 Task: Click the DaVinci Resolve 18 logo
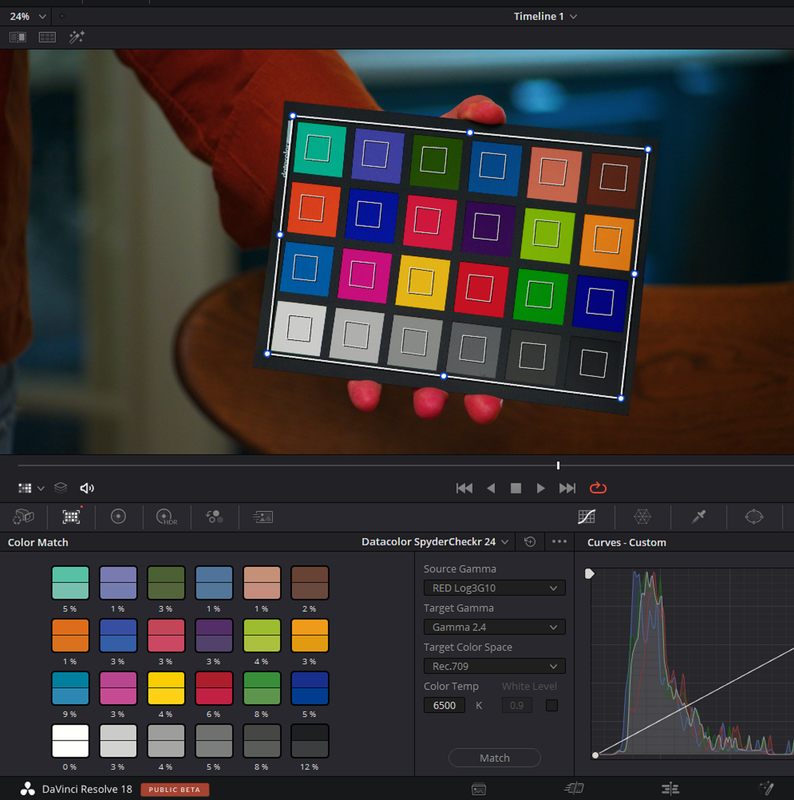pos(28,789)
